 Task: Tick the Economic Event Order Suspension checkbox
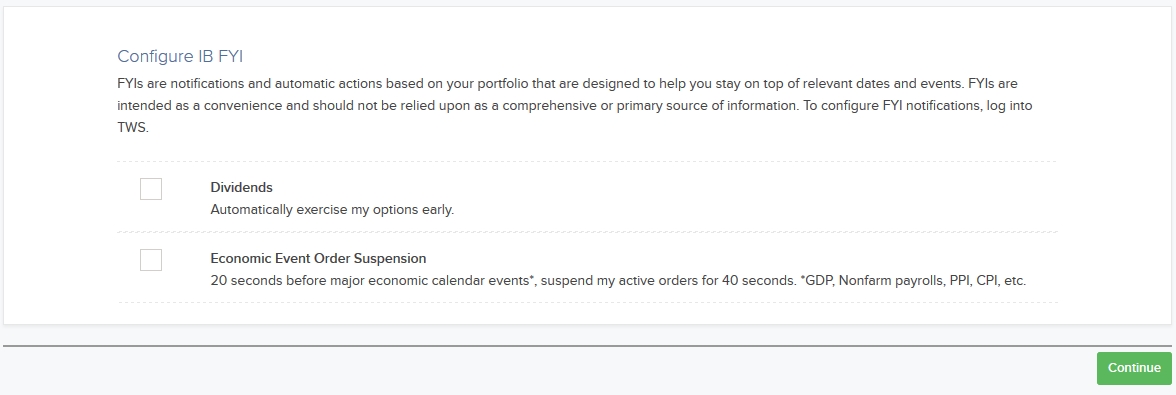click(x=151, y=260)
